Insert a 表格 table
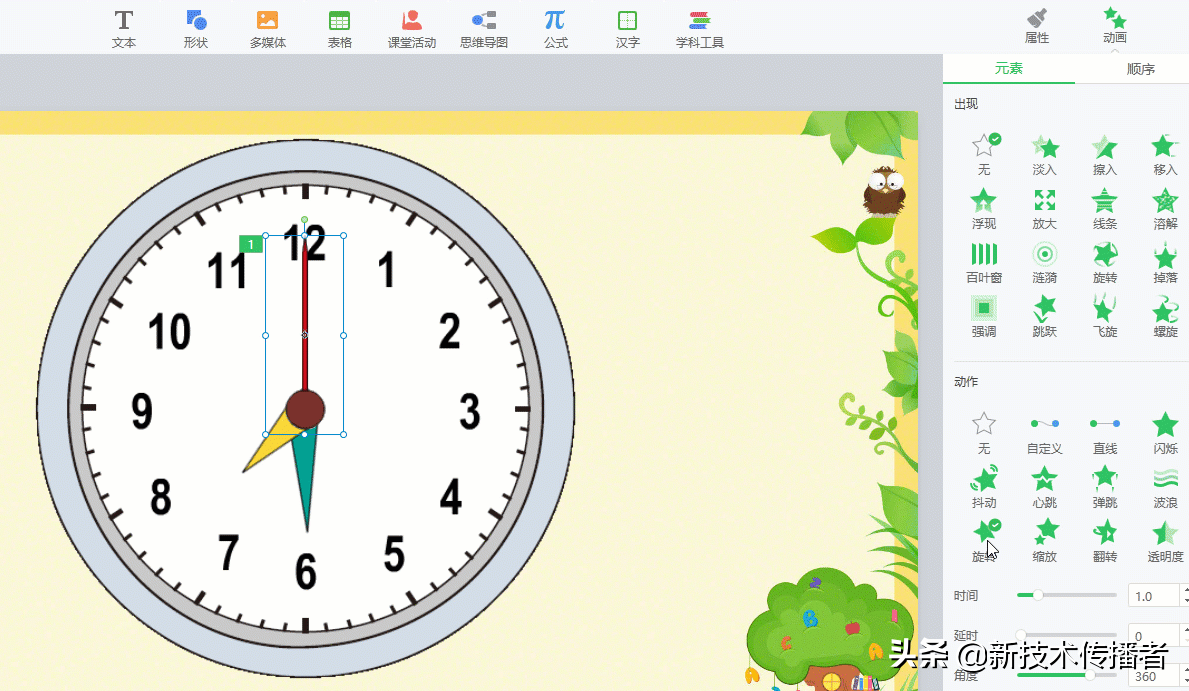The image size is (1189, 691). point(340,29)
